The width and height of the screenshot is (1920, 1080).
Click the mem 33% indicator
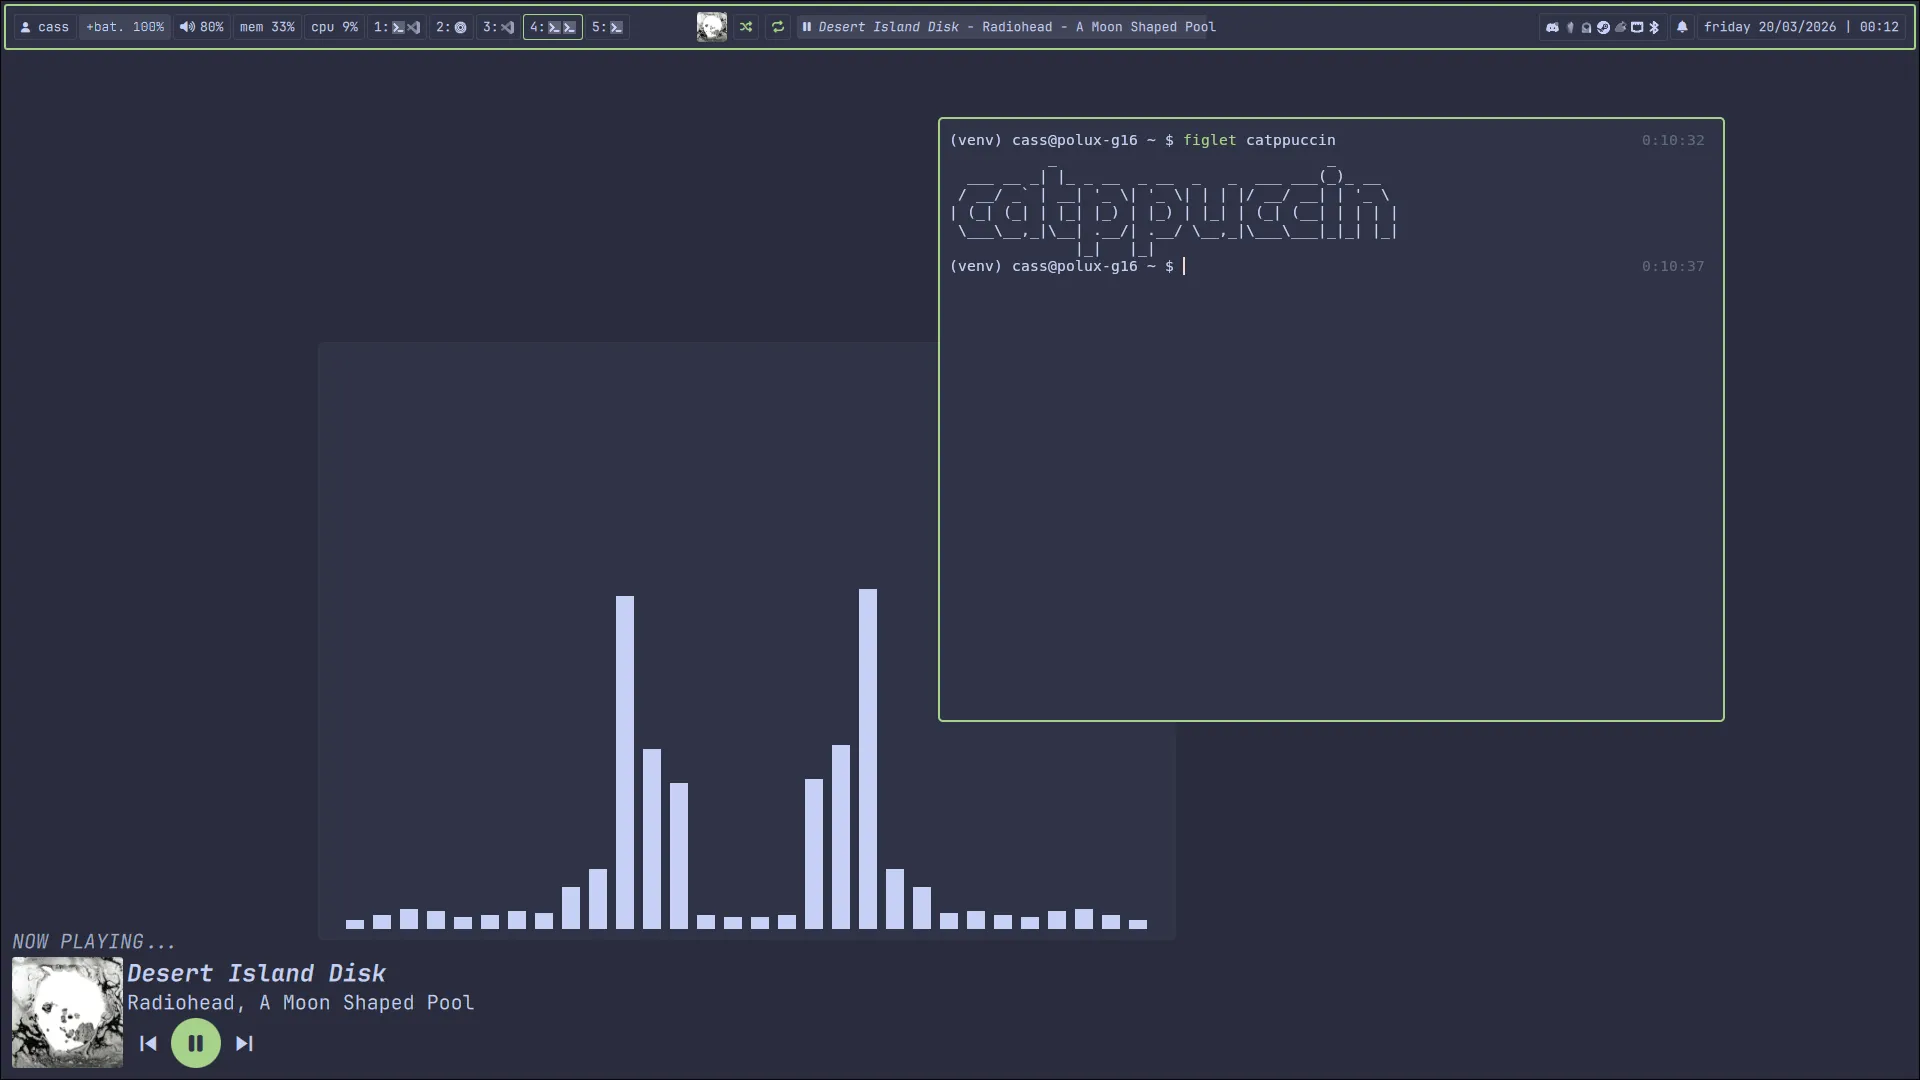click(x=266, y=27)
